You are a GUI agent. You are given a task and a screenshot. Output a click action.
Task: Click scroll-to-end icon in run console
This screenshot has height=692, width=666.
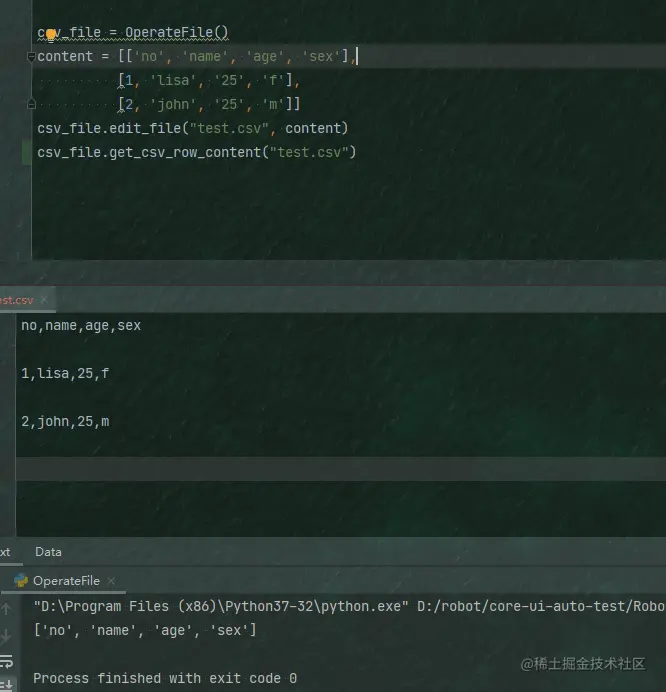coord(7,685)
